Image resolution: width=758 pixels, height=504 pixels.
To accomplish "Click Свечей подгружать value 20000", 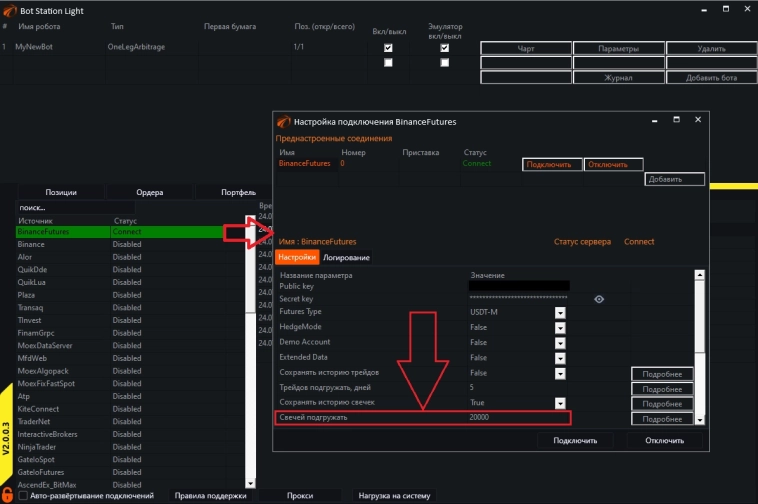I will [479, 417].
